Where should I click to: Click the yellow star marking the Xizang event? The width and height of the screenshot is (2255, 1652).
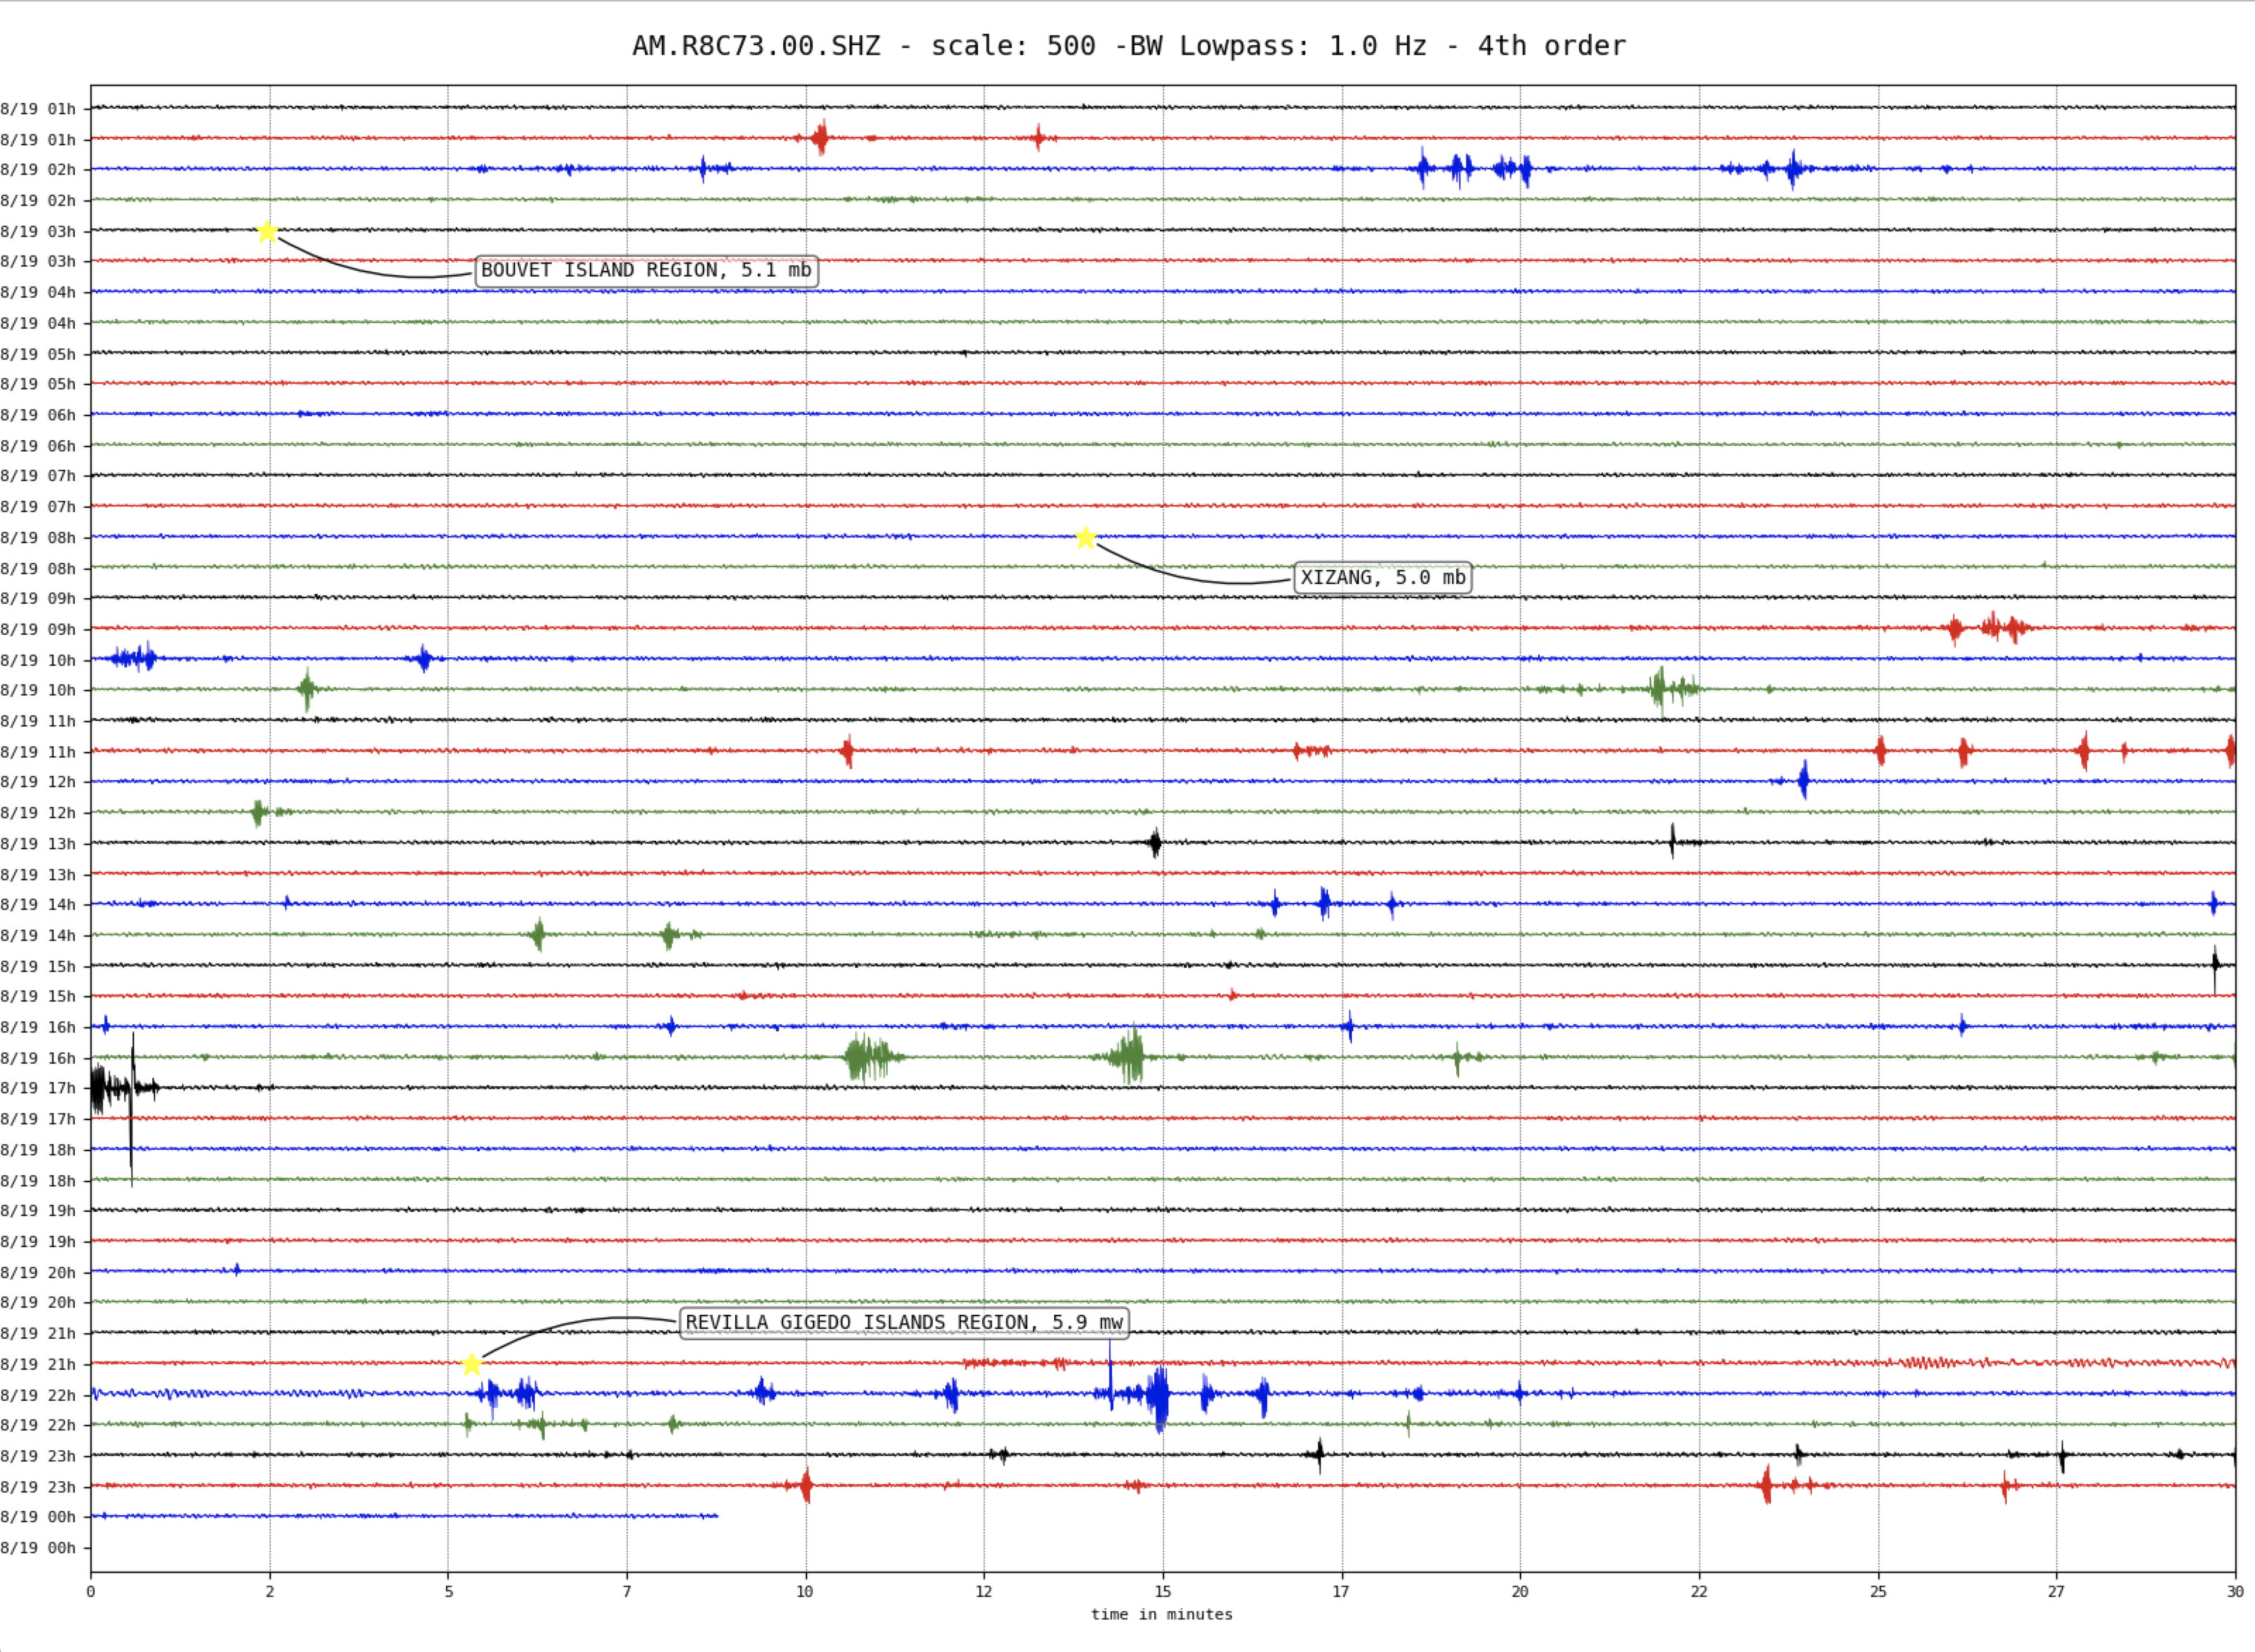click(1086, 538)
